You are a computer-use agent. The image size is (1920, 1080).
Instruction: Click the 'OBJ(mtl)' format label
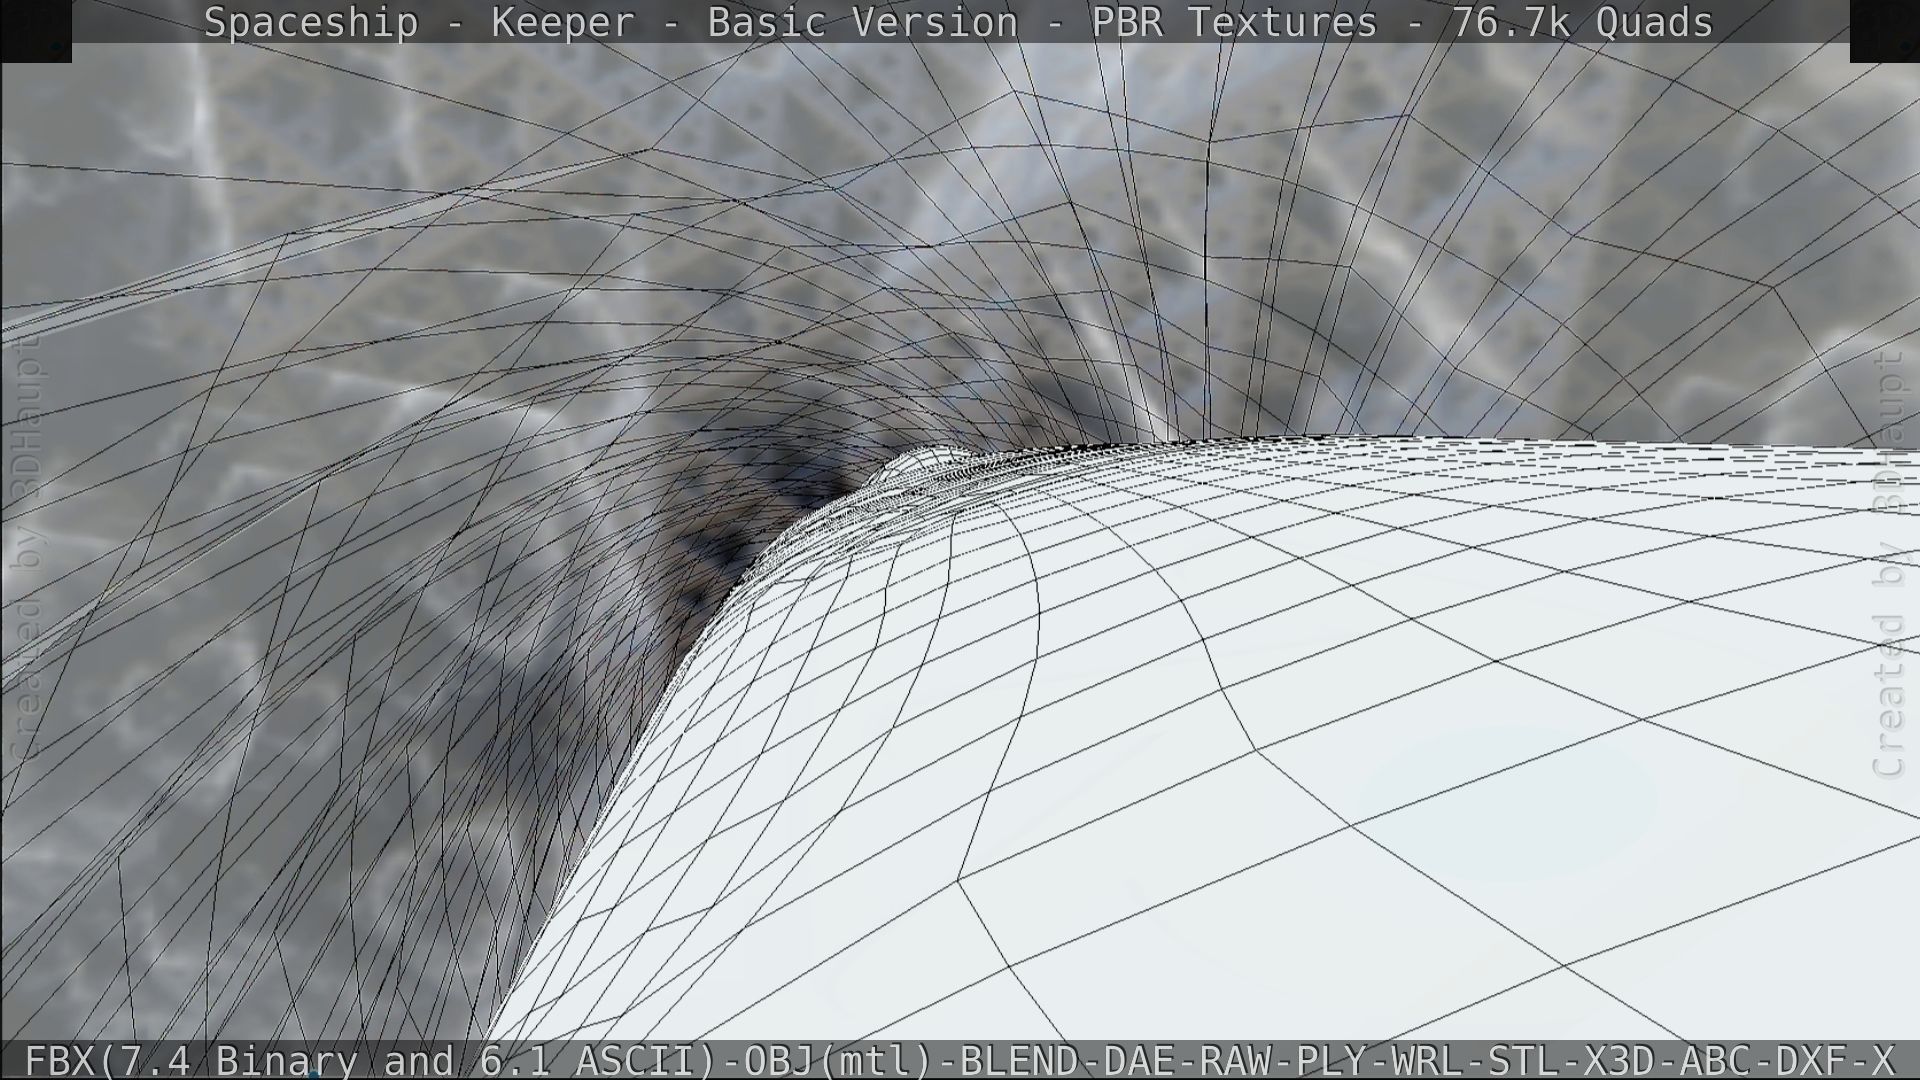coord(838,1060)
